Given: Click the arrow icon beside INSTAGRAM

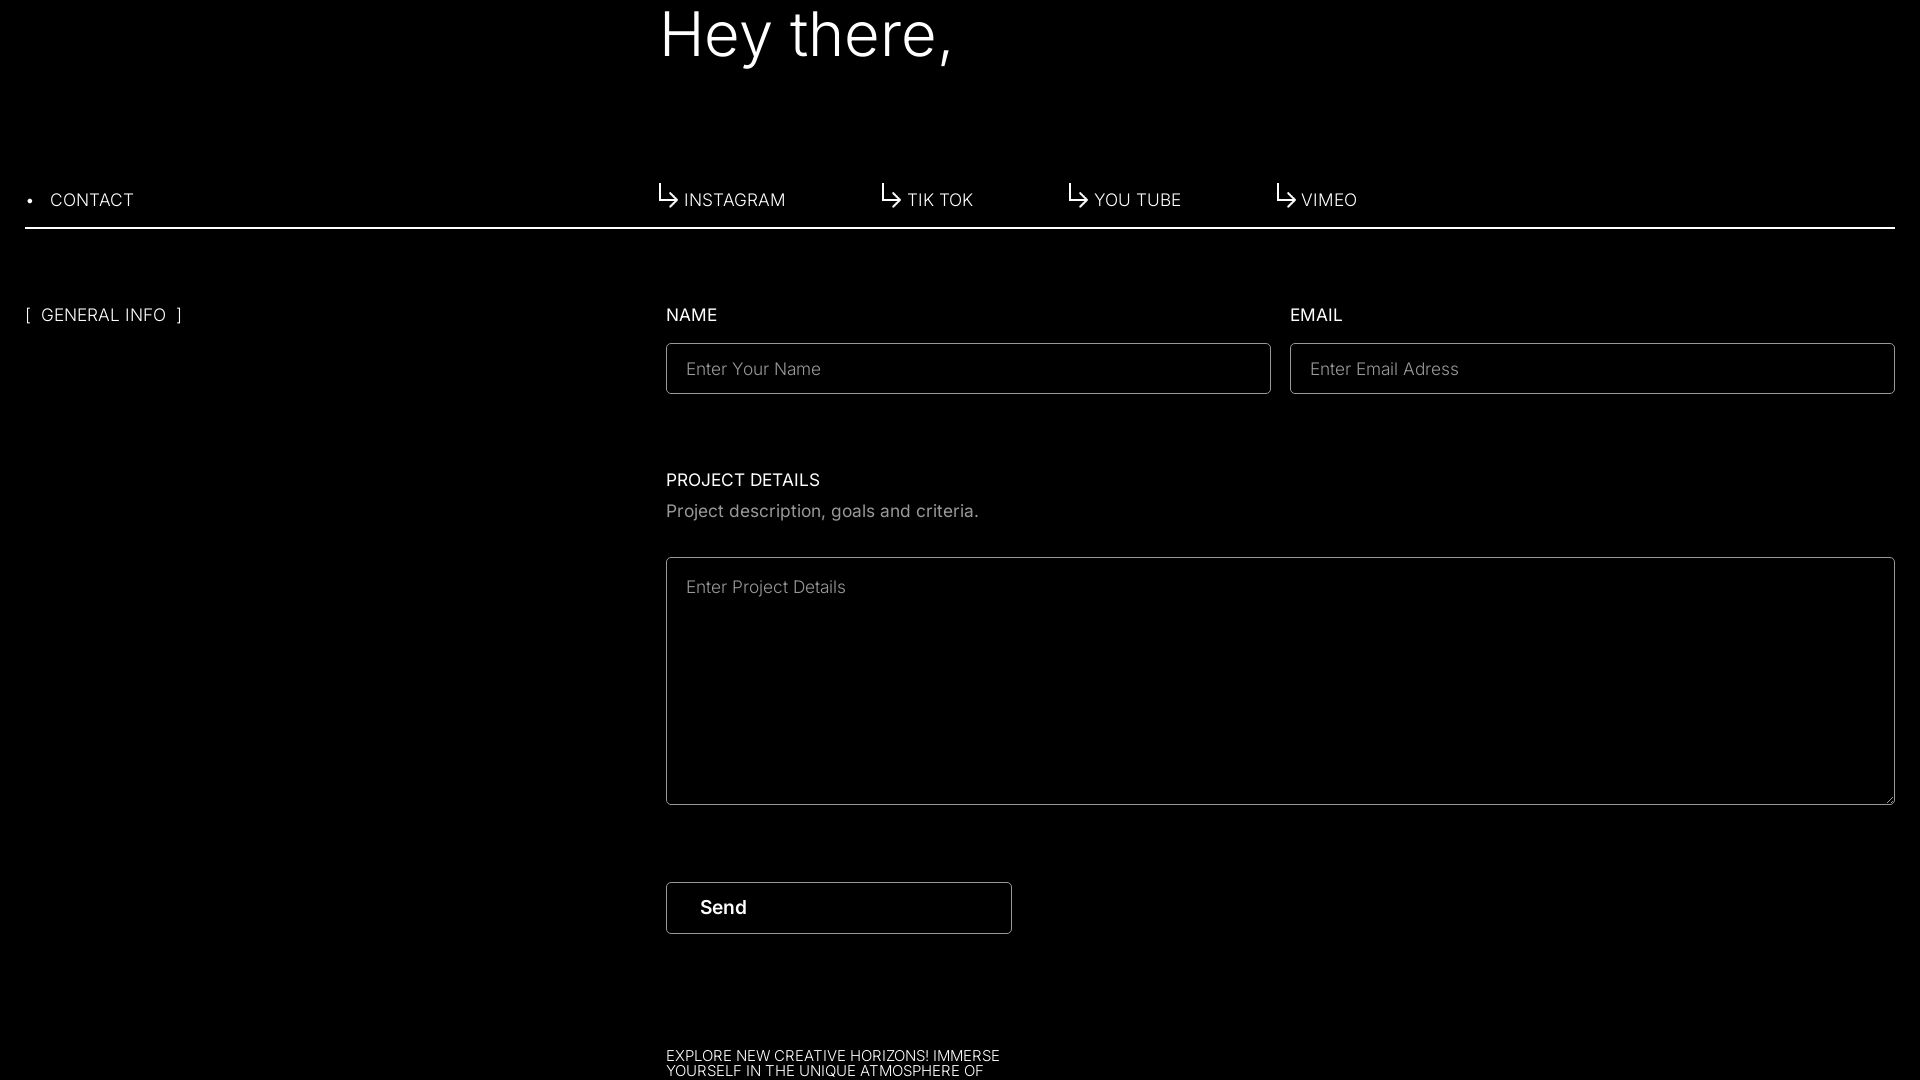Looking at the screenshot, I should coord(668,196).
